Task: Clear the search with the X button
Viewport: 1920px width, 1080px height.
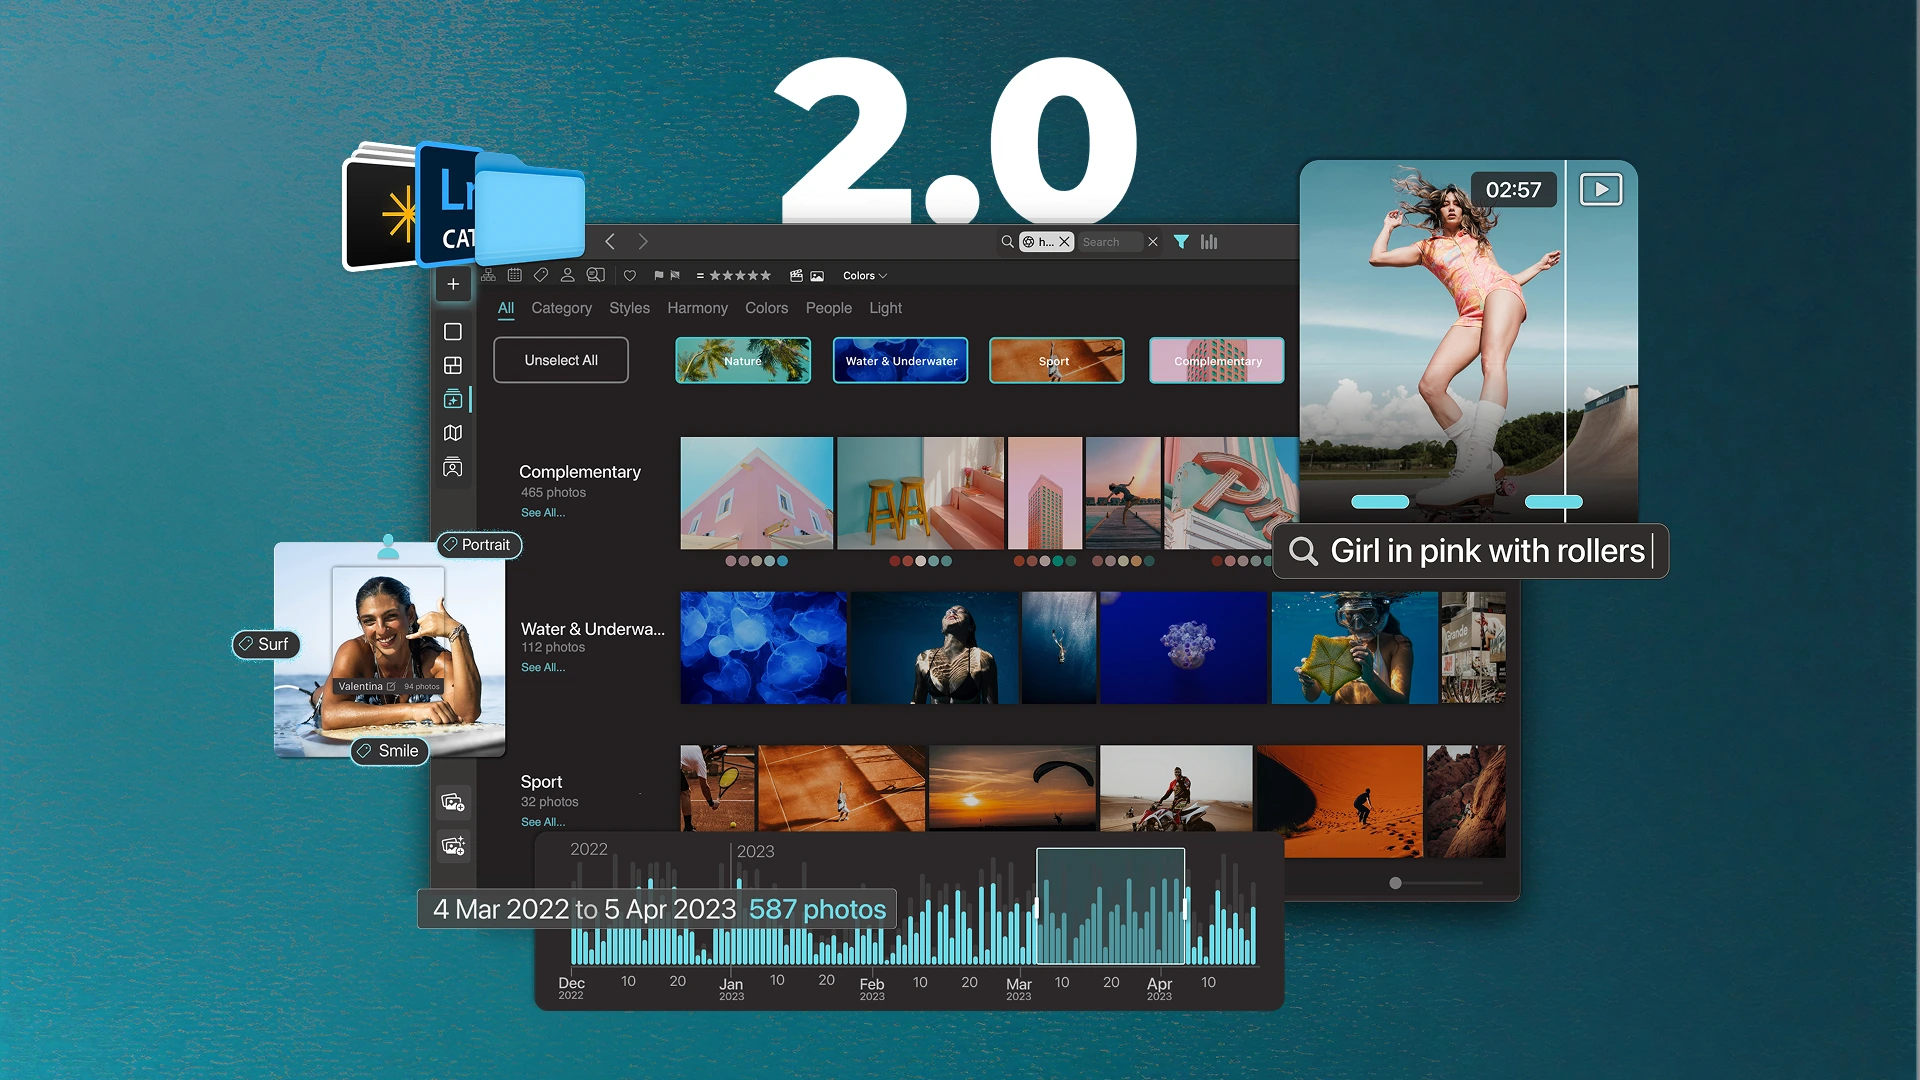Action: [1153, 242]
